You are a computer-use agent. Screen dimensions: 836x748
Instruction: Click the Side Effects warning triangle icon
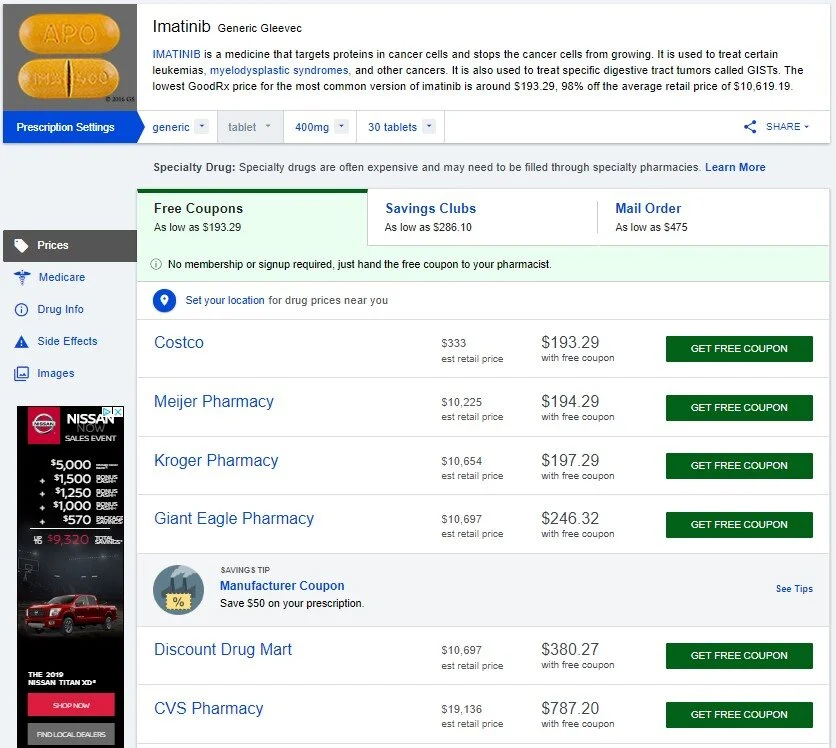(21, 342)
